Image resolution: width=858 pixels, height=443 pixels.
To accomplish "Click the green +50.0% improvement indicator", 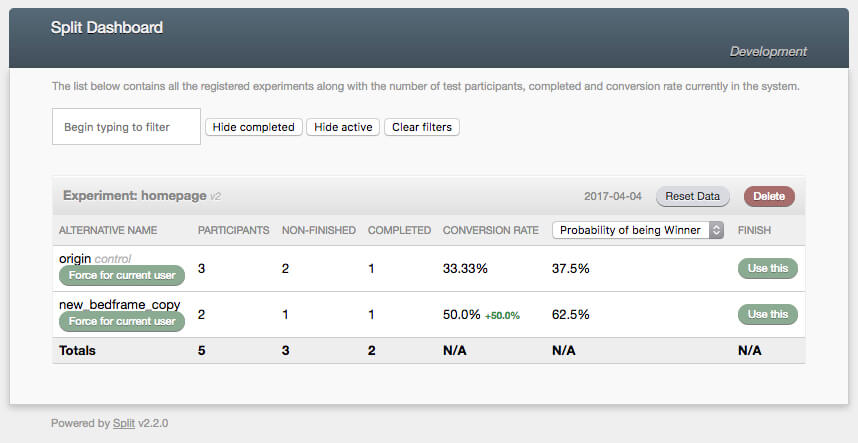I will click(x=503, y=315).
